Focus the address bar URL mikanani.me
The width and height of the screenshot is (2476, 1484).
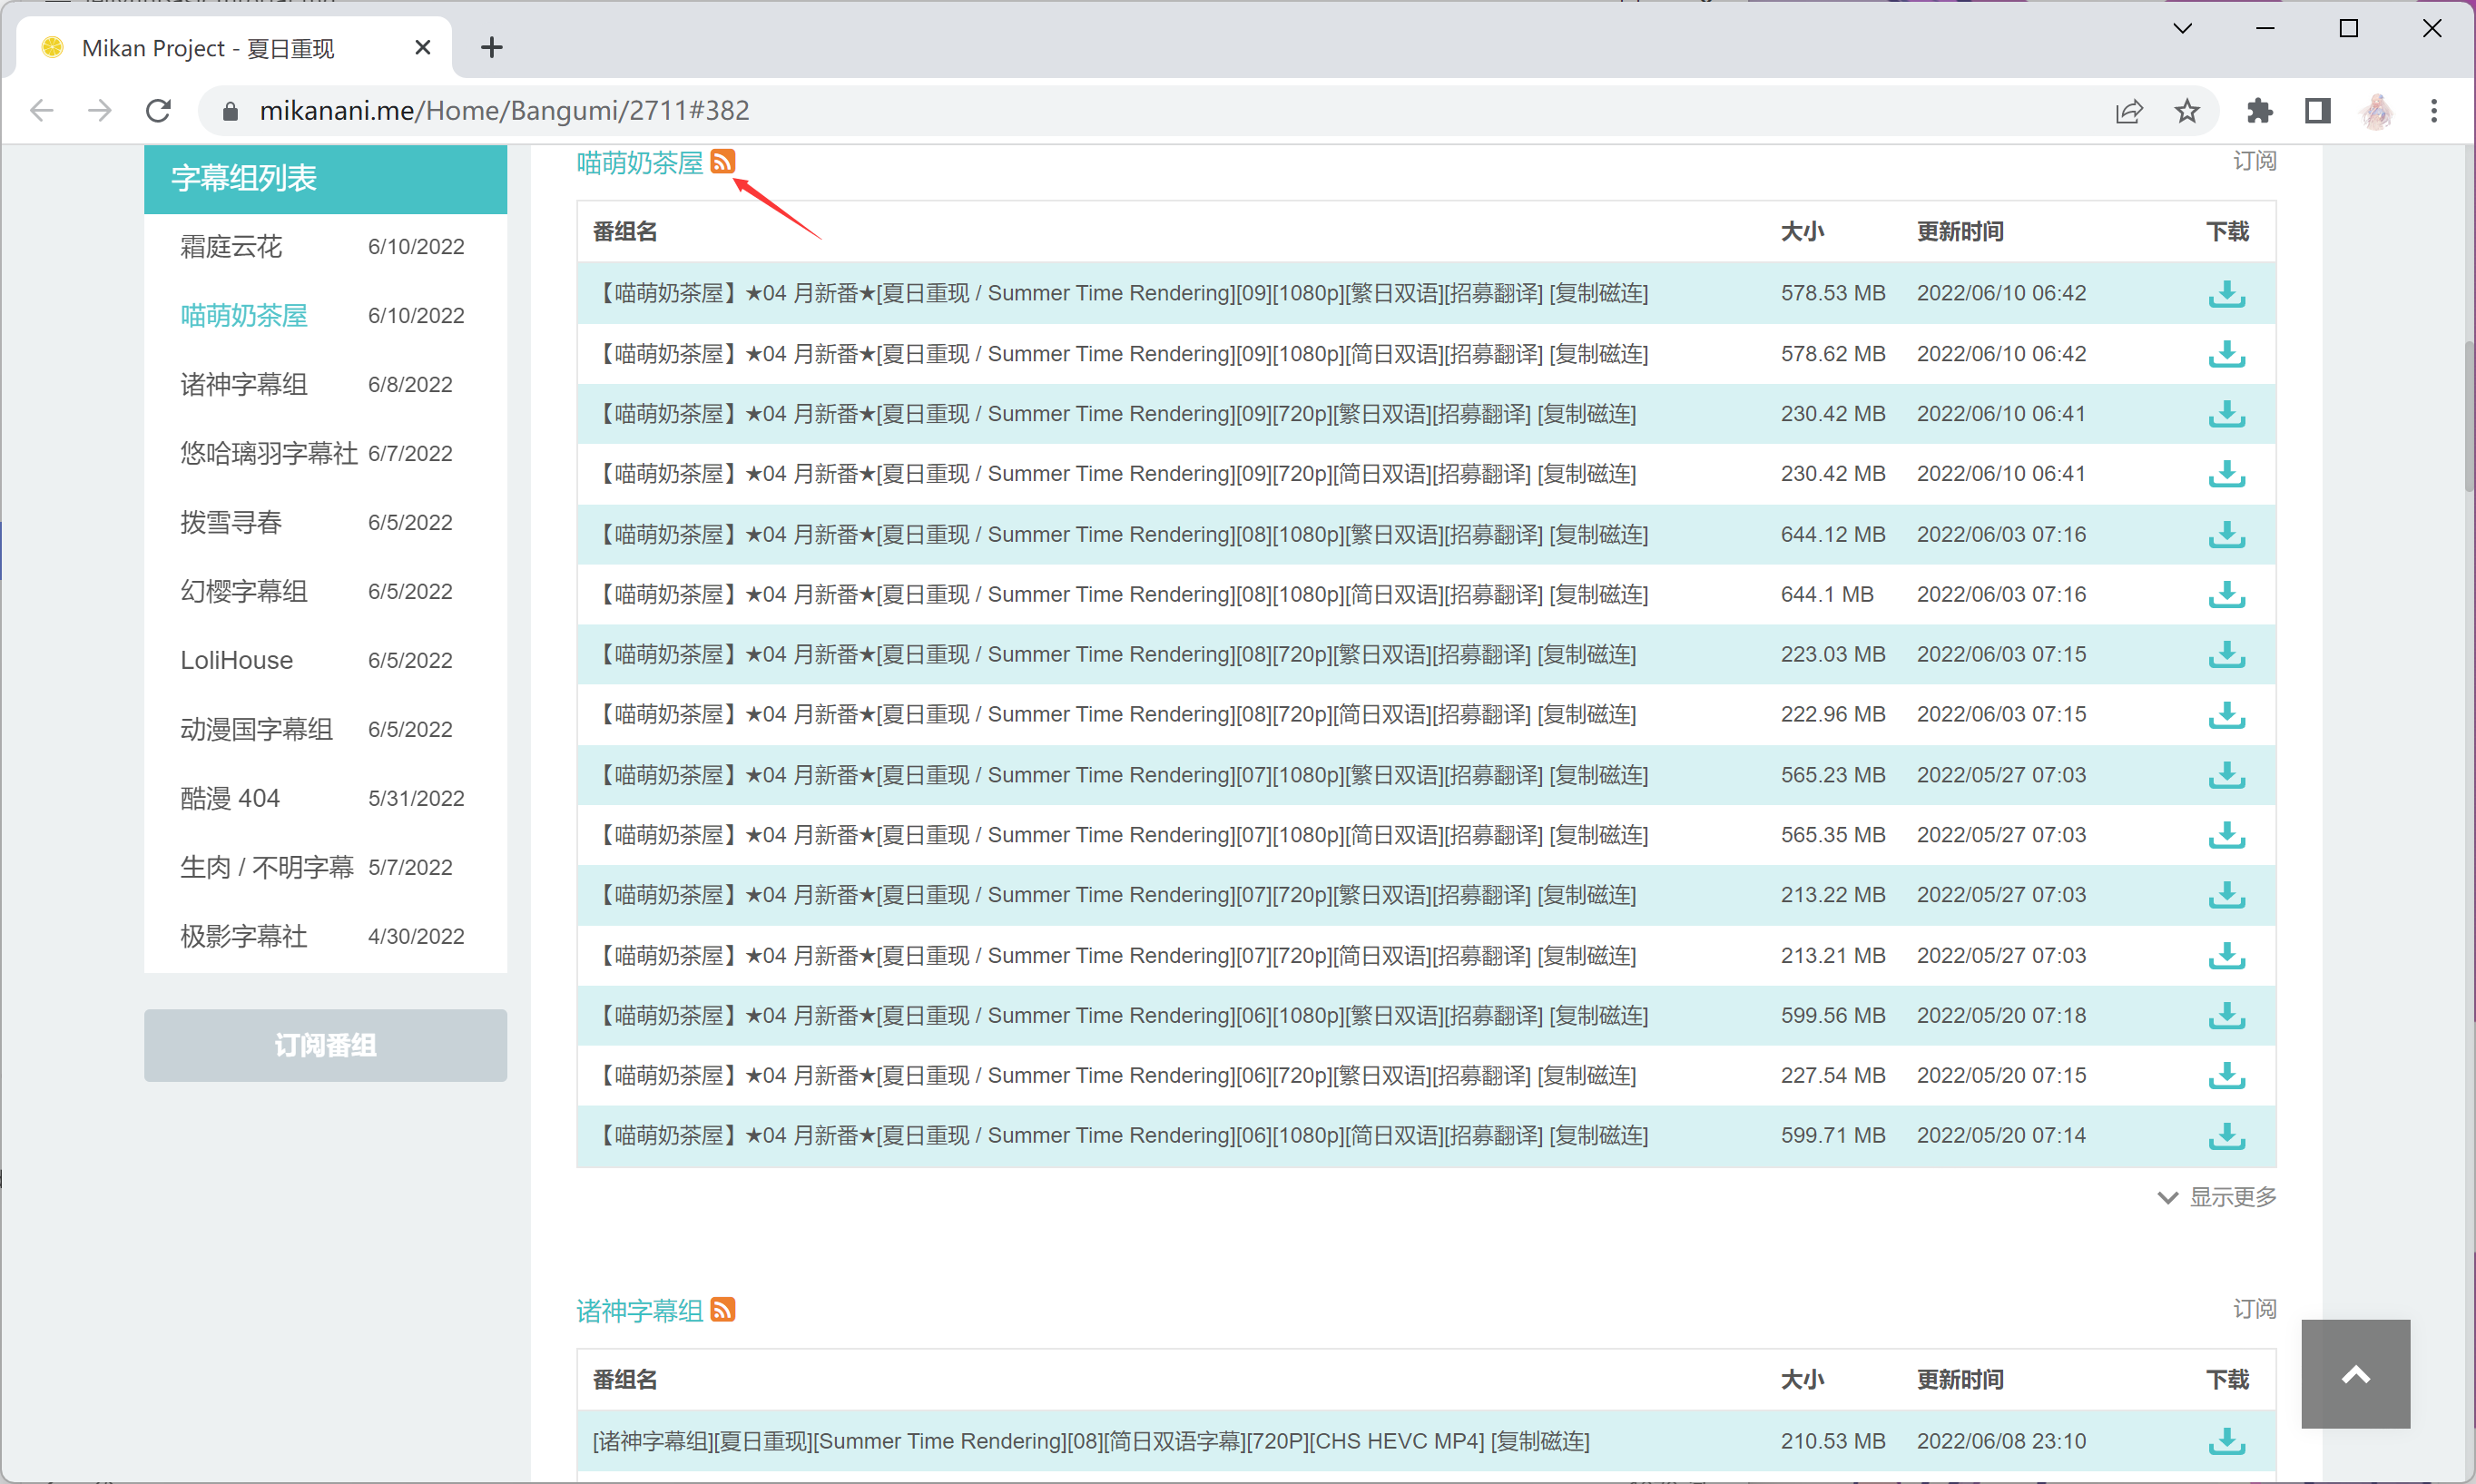[505, 110]
